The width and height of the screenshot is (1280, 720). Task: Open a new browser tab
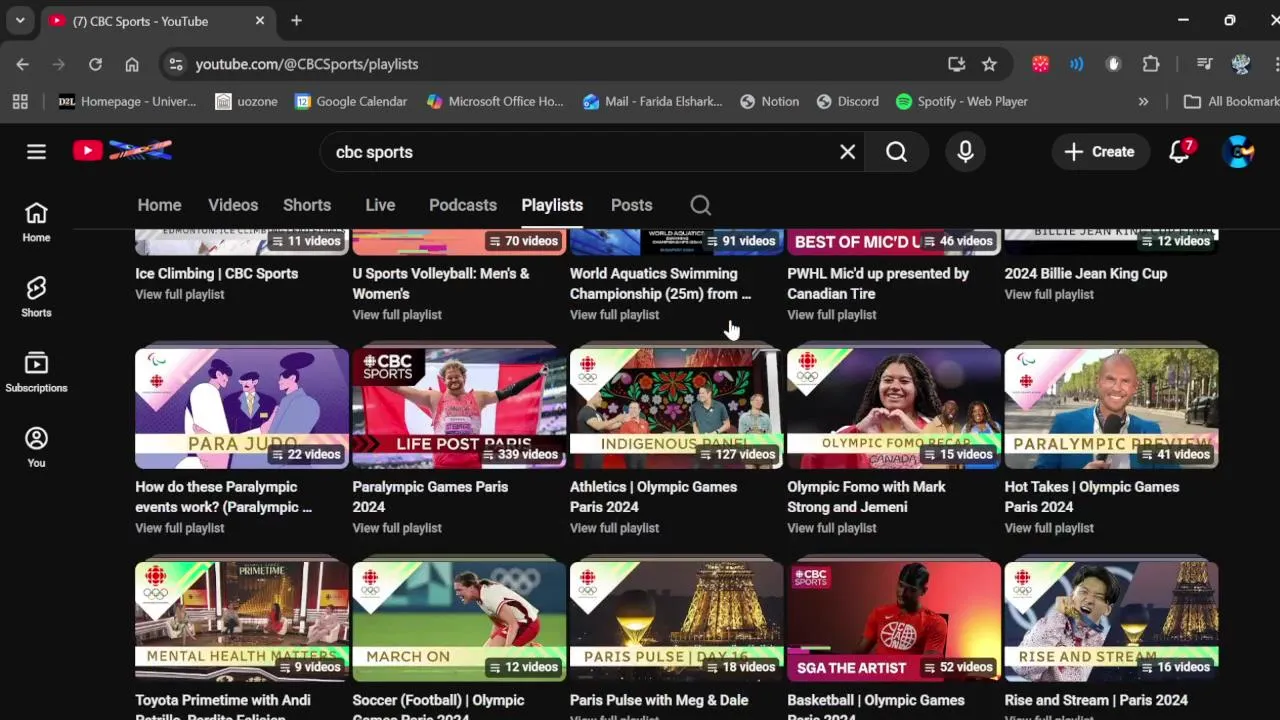pos(296,20)
